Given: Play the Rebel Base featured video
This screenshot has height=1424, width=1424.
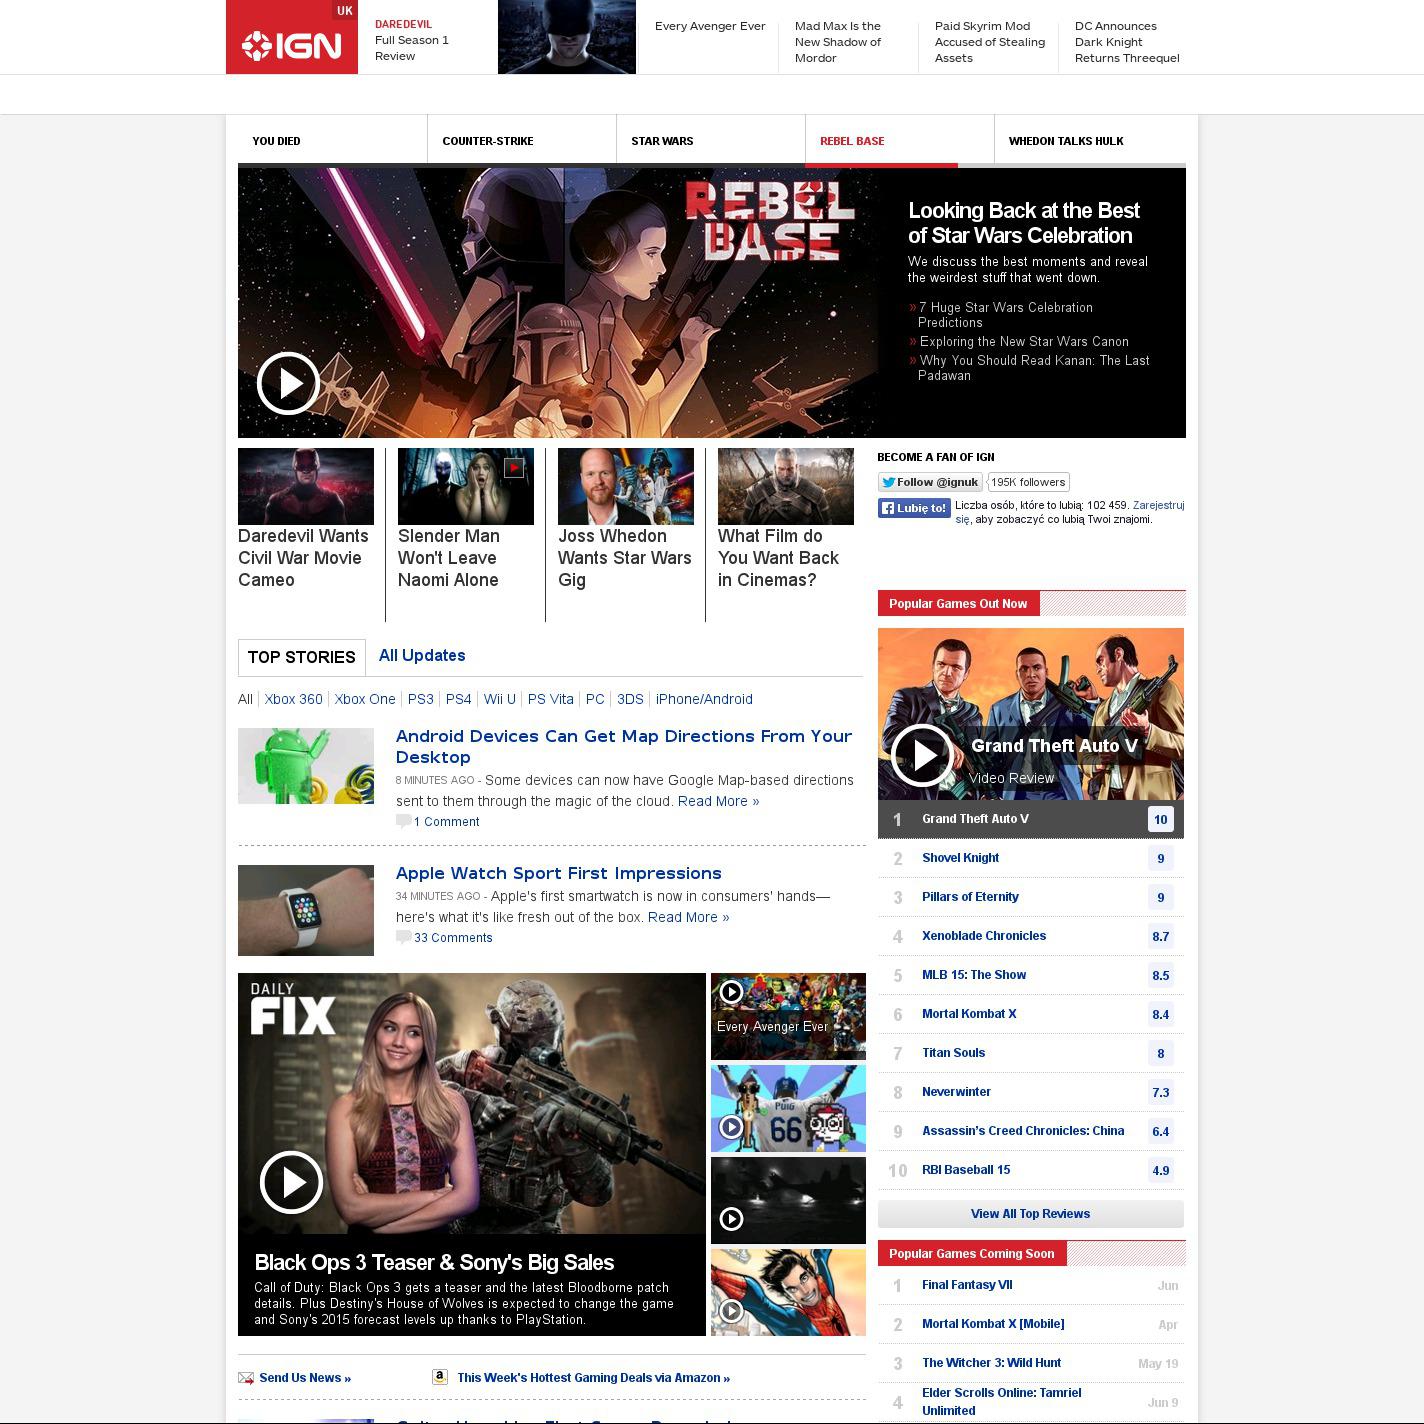Looking at the screenshot, I should [288, 383].
